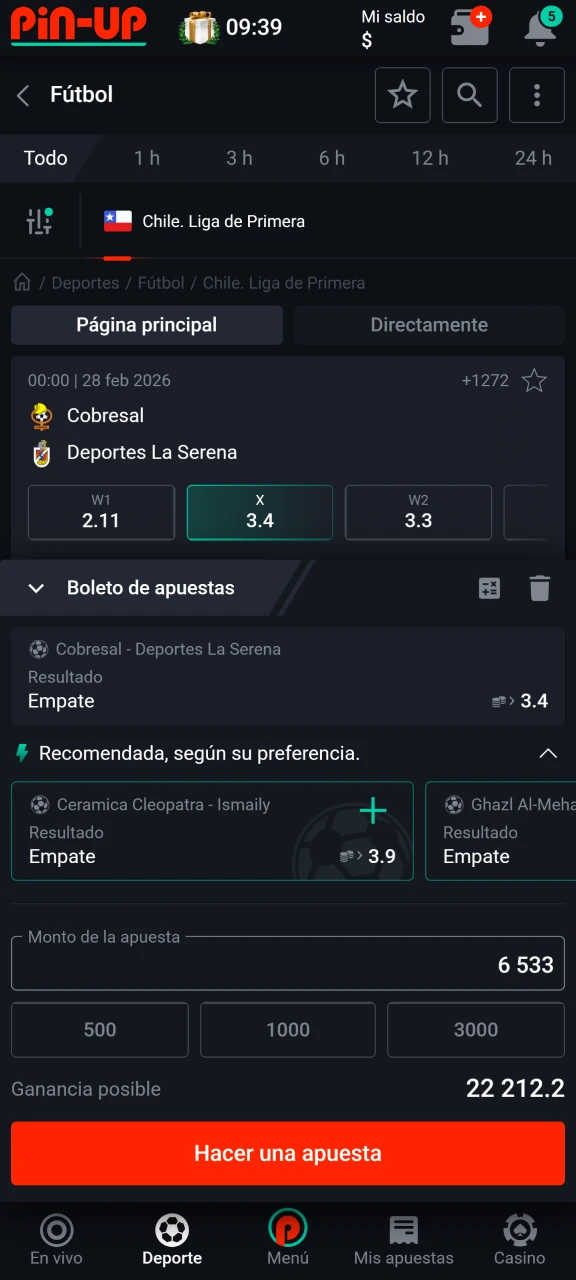Check notifications via the bell icon

[x=539, y=29]
